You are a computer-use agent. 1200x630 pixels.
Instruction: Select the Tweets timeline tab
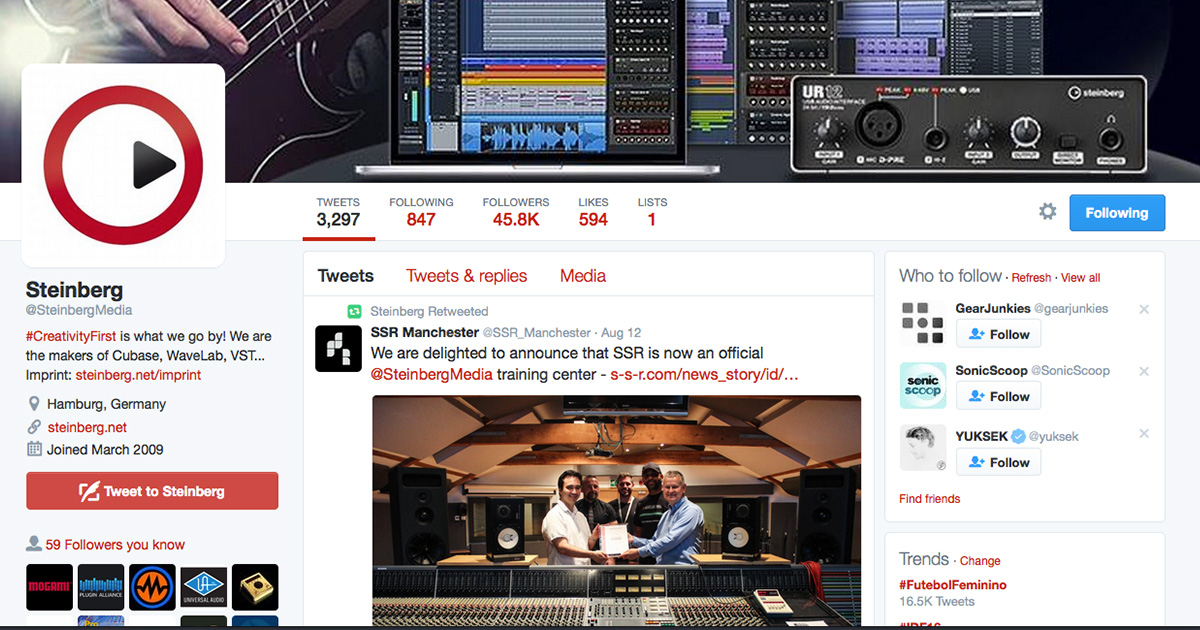(346, 276)
